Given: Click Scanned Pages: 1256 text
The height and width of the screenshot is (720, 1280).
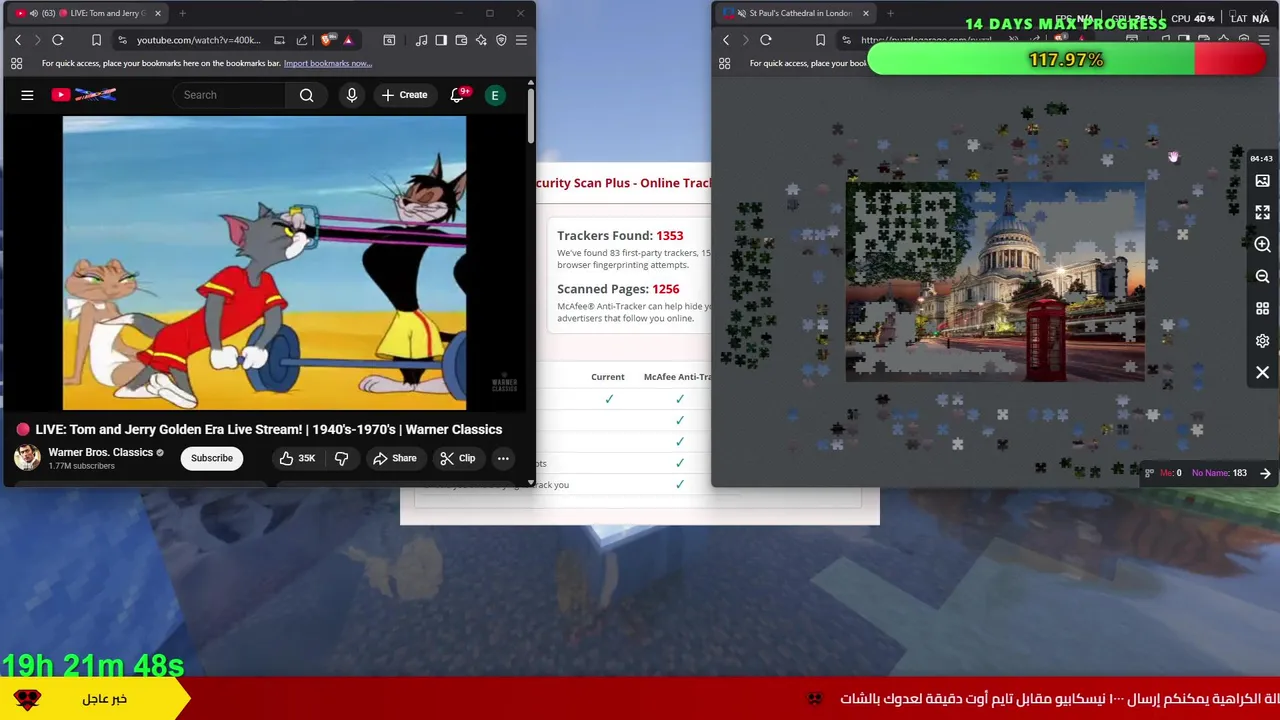Looking at the screenshot, I should pos(618,289).
